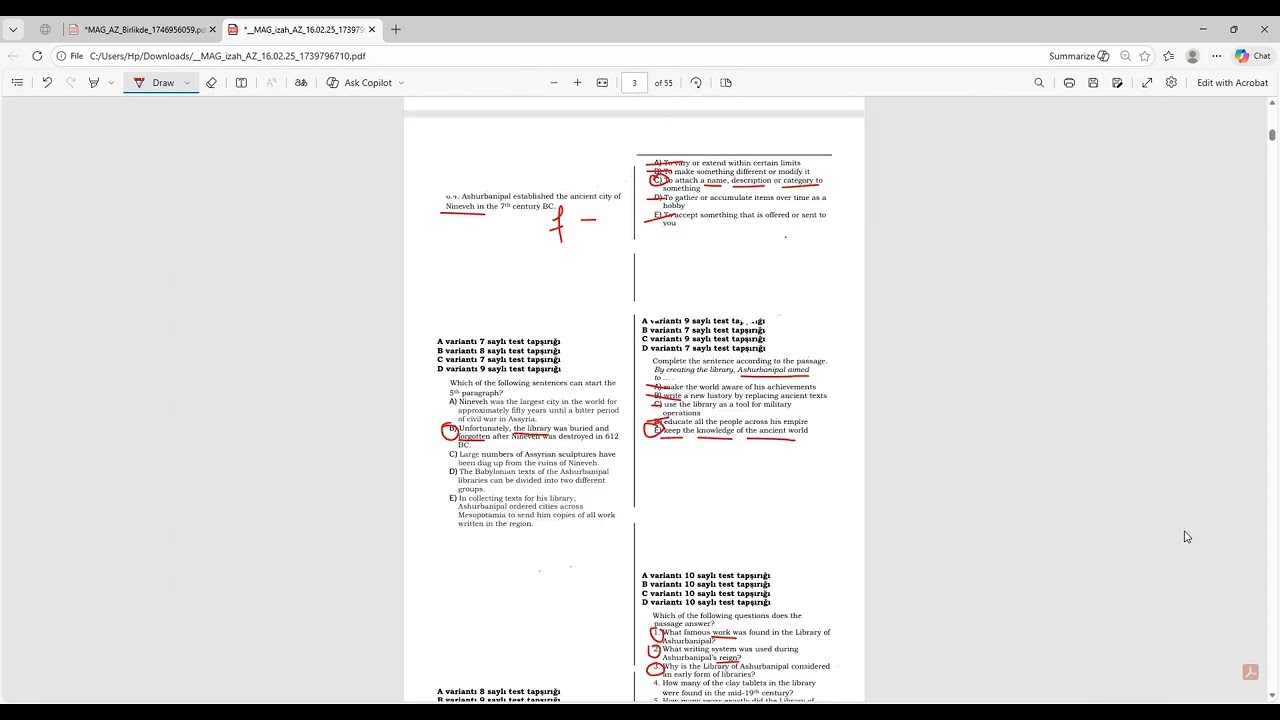Click the Read aloud icon
The width and height of the screenshot is (1280, 720).
[271, 83]
